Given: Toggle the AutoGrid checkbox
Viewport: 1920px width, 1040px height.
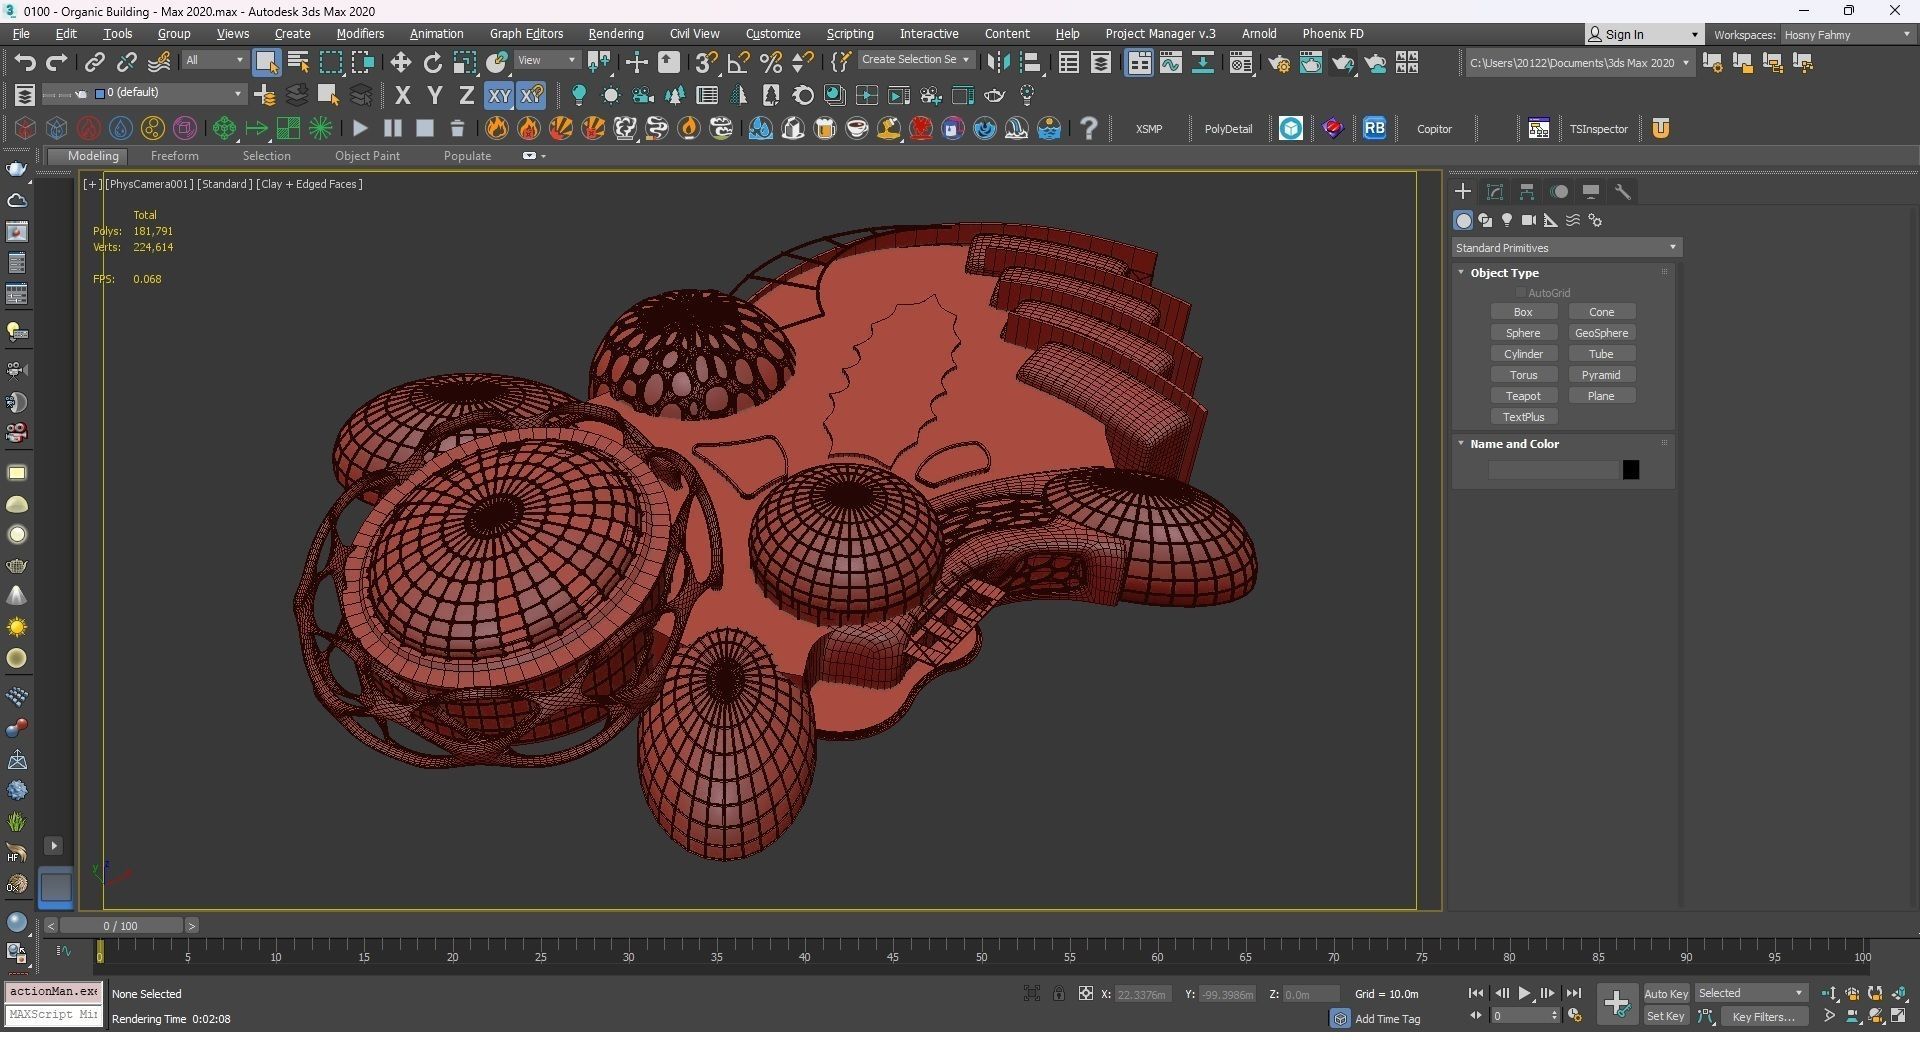Looking at the screenshot, I should pos(1521,293).
